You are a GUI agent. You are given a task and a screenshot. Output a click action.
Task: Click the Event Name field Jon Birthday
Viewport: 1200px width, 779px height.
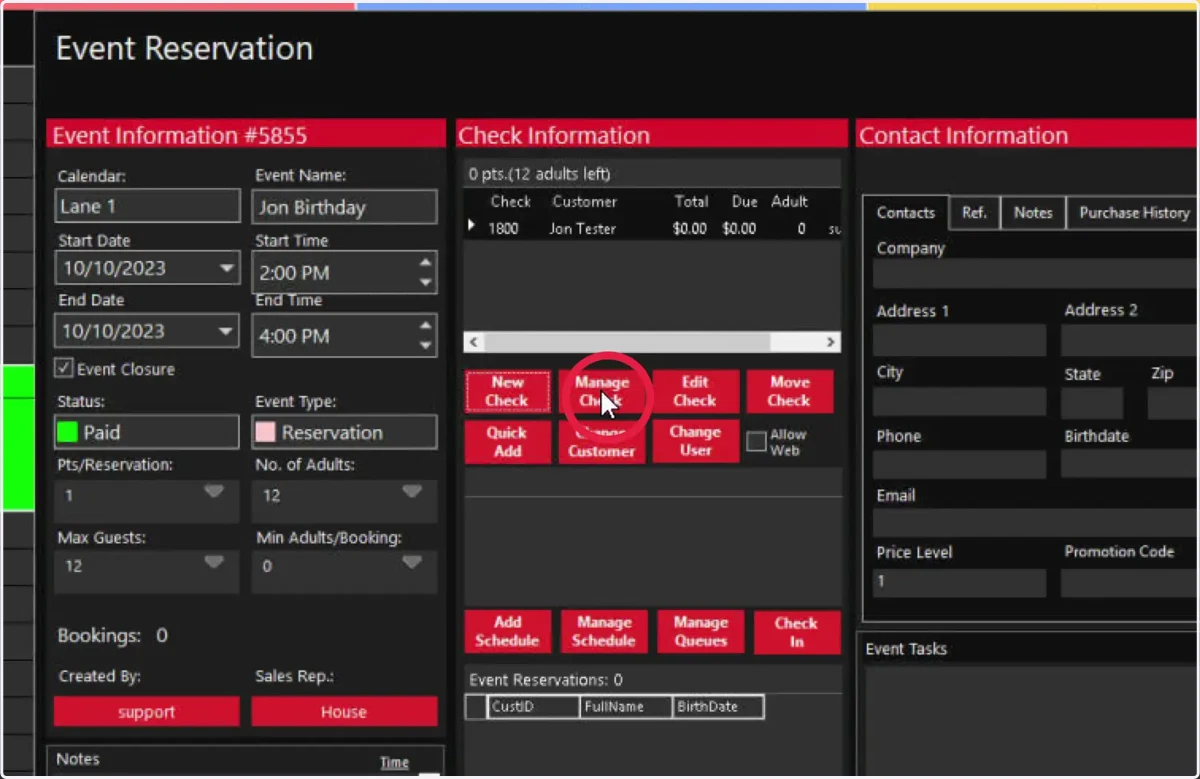(344, 207)
